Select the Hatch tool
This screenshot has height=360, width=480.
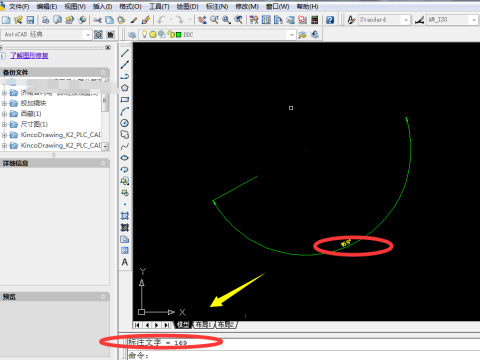click(125, 216)
